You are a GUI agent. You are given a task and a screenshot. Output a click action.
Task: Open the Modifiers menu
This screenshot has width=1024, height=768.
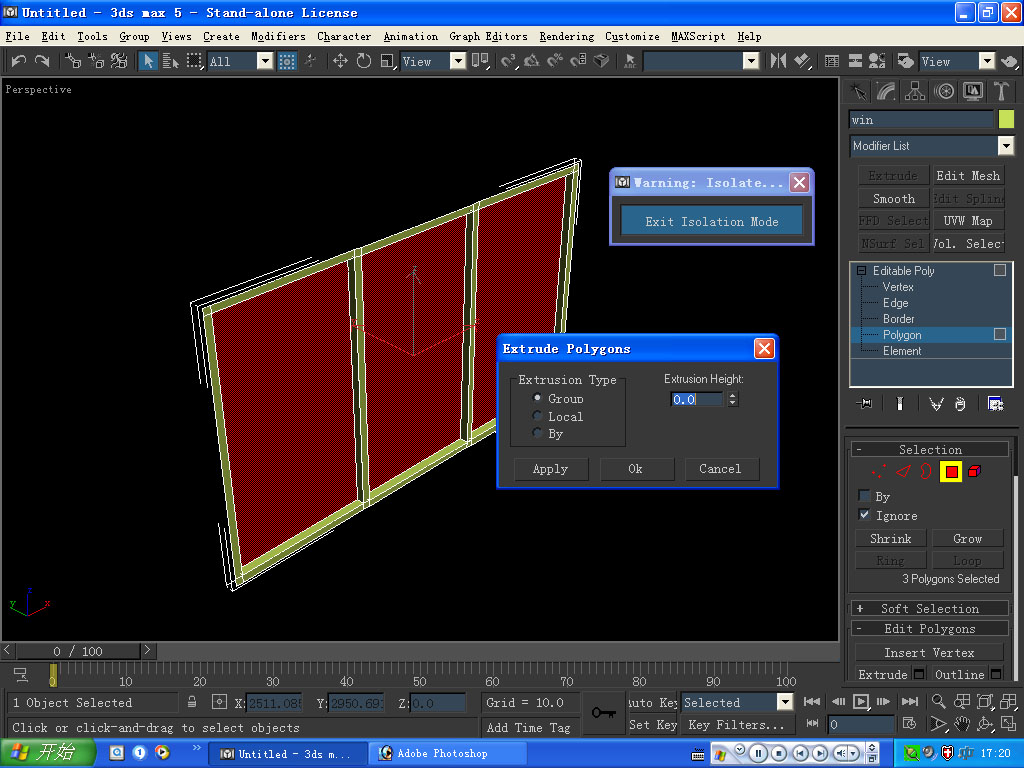[x=278, y=36]
